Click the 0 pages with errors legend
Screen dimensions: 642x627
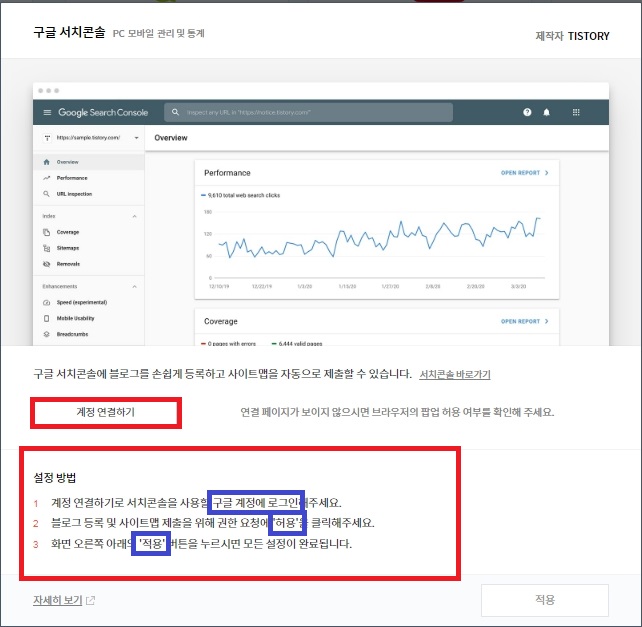(x=228, y=344)
